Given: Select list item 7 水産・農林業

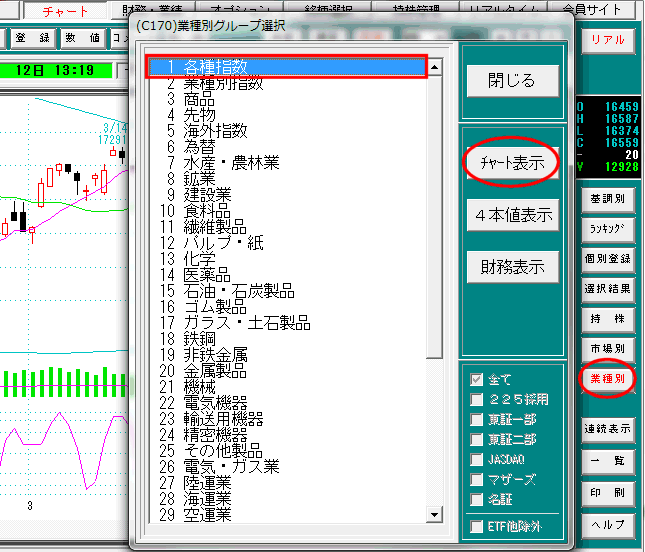Looking at the screenshot, I should [287, 163].
